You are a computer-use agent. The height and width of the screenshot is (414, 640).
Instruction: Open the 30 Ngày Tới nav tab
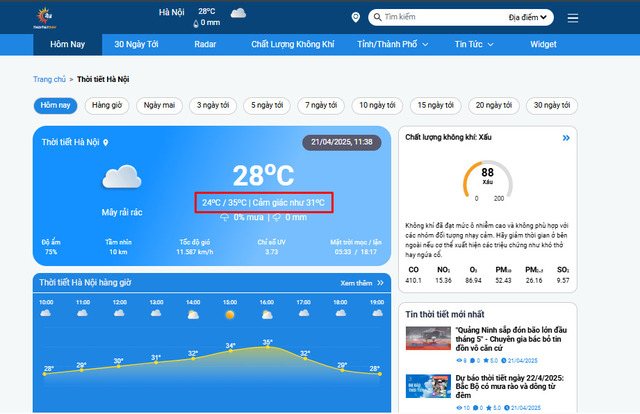point(136,44)
